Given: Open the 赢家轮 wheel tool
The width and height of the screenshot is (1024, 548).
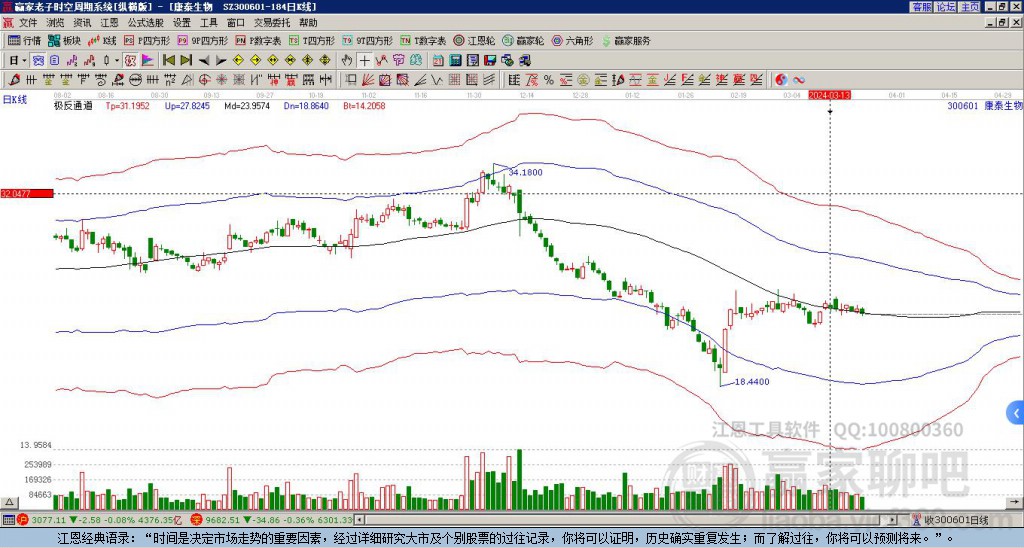Looking at the screenshot, I should [524, 40].
